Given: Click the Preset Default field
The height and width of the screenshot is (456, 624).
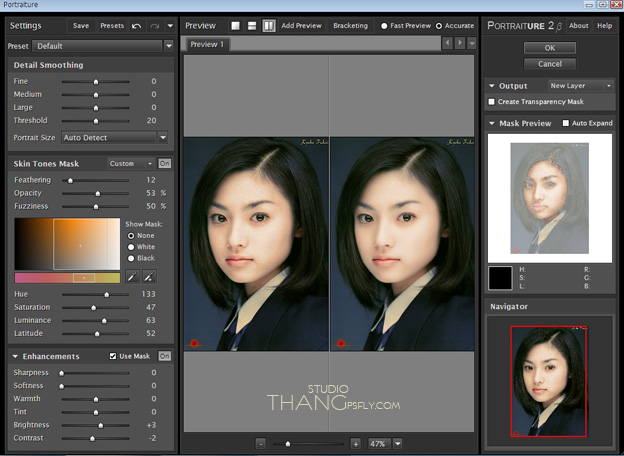Looking at the screenshot, I should [98, 46].
